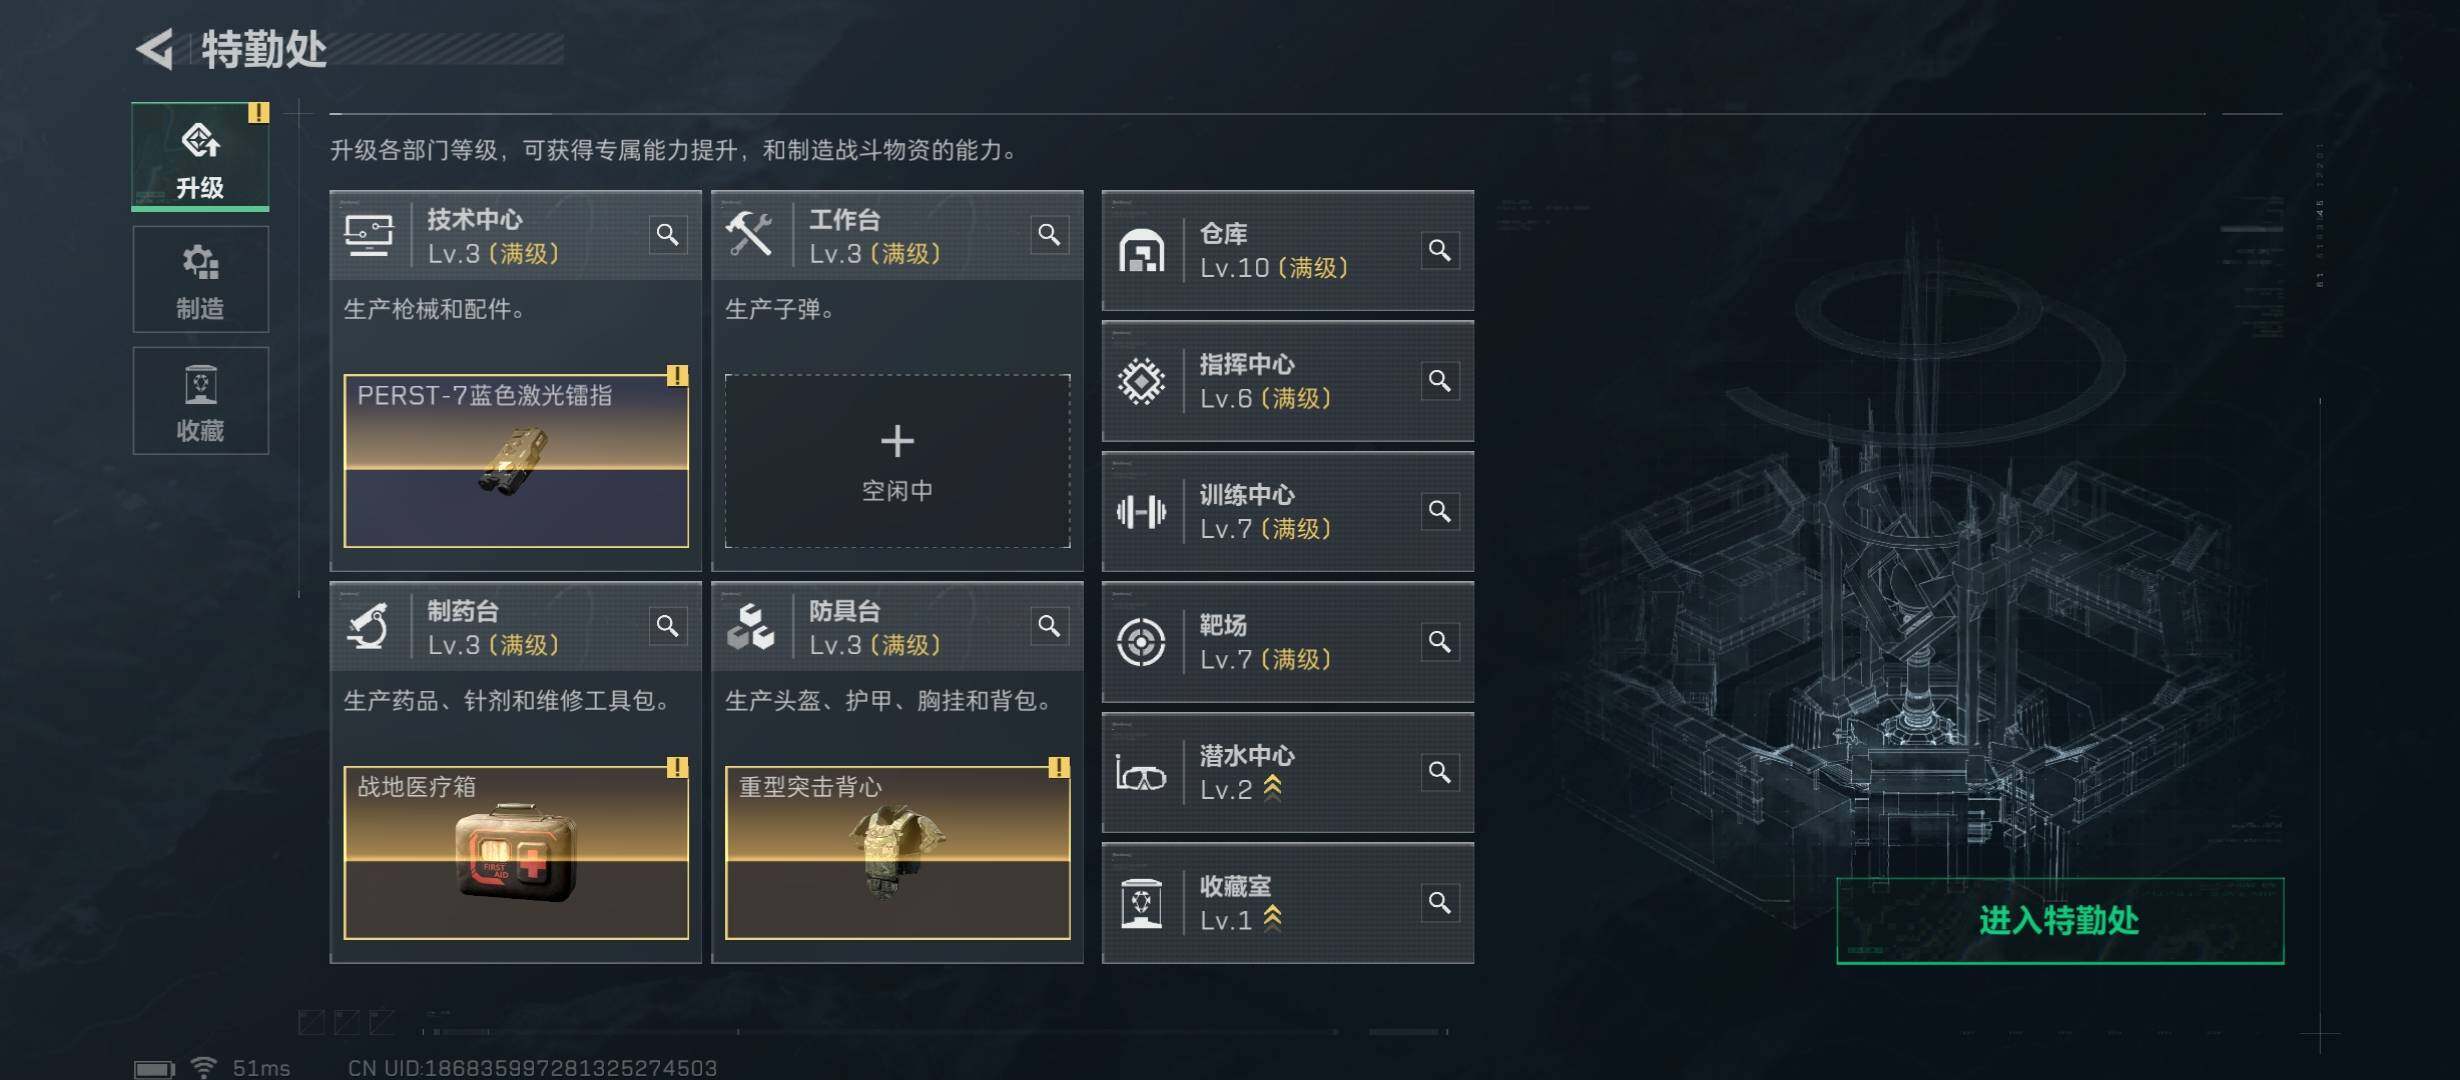This screenshot has height=1080, width=2460.
Task: Click the back arrow beside 特勤处
Action: pos(156,49)
